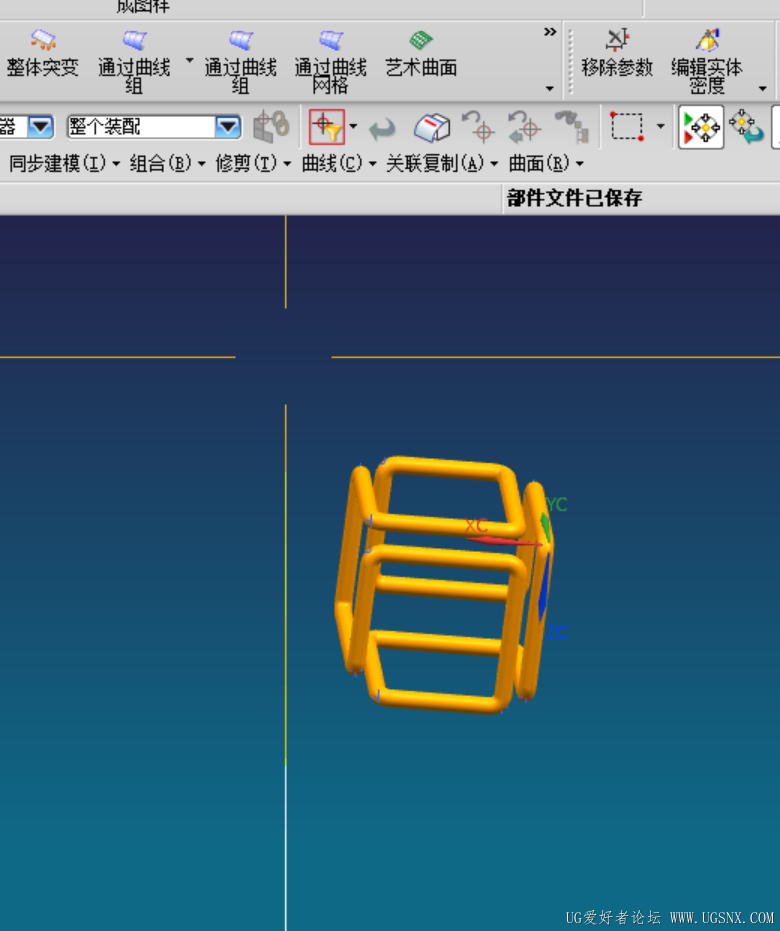Open the 修剪(T) menu
The image size is (780, 931).
(x=253, y=163)
